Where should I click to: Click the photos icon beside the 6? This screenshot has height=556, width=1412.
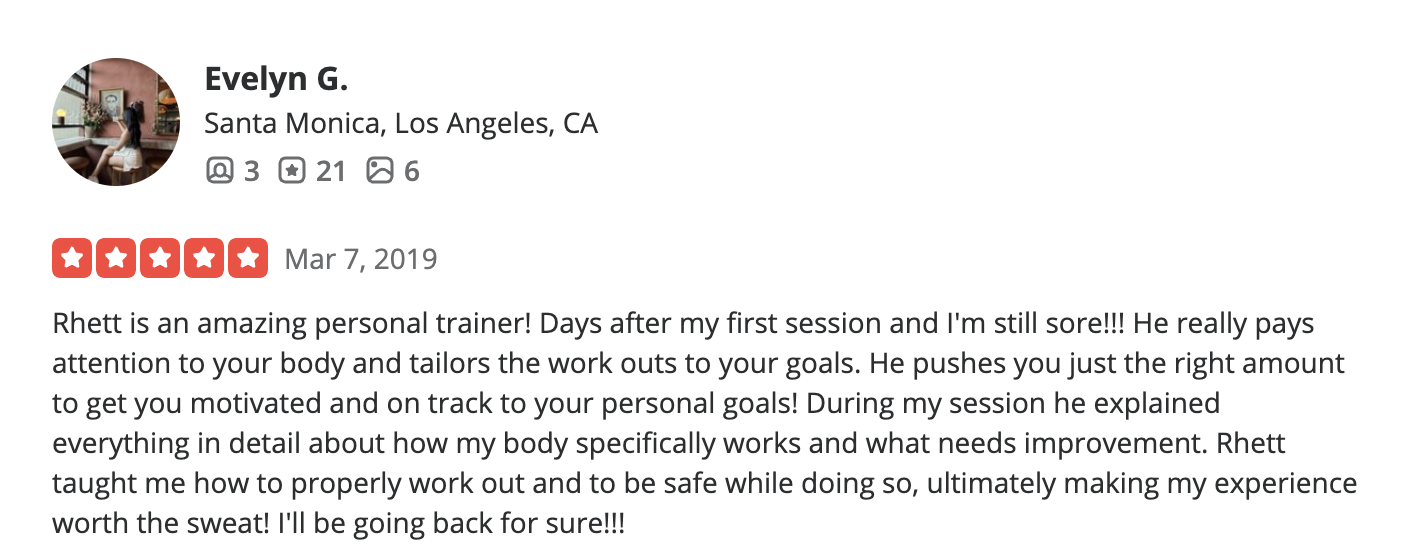(380, 171)
